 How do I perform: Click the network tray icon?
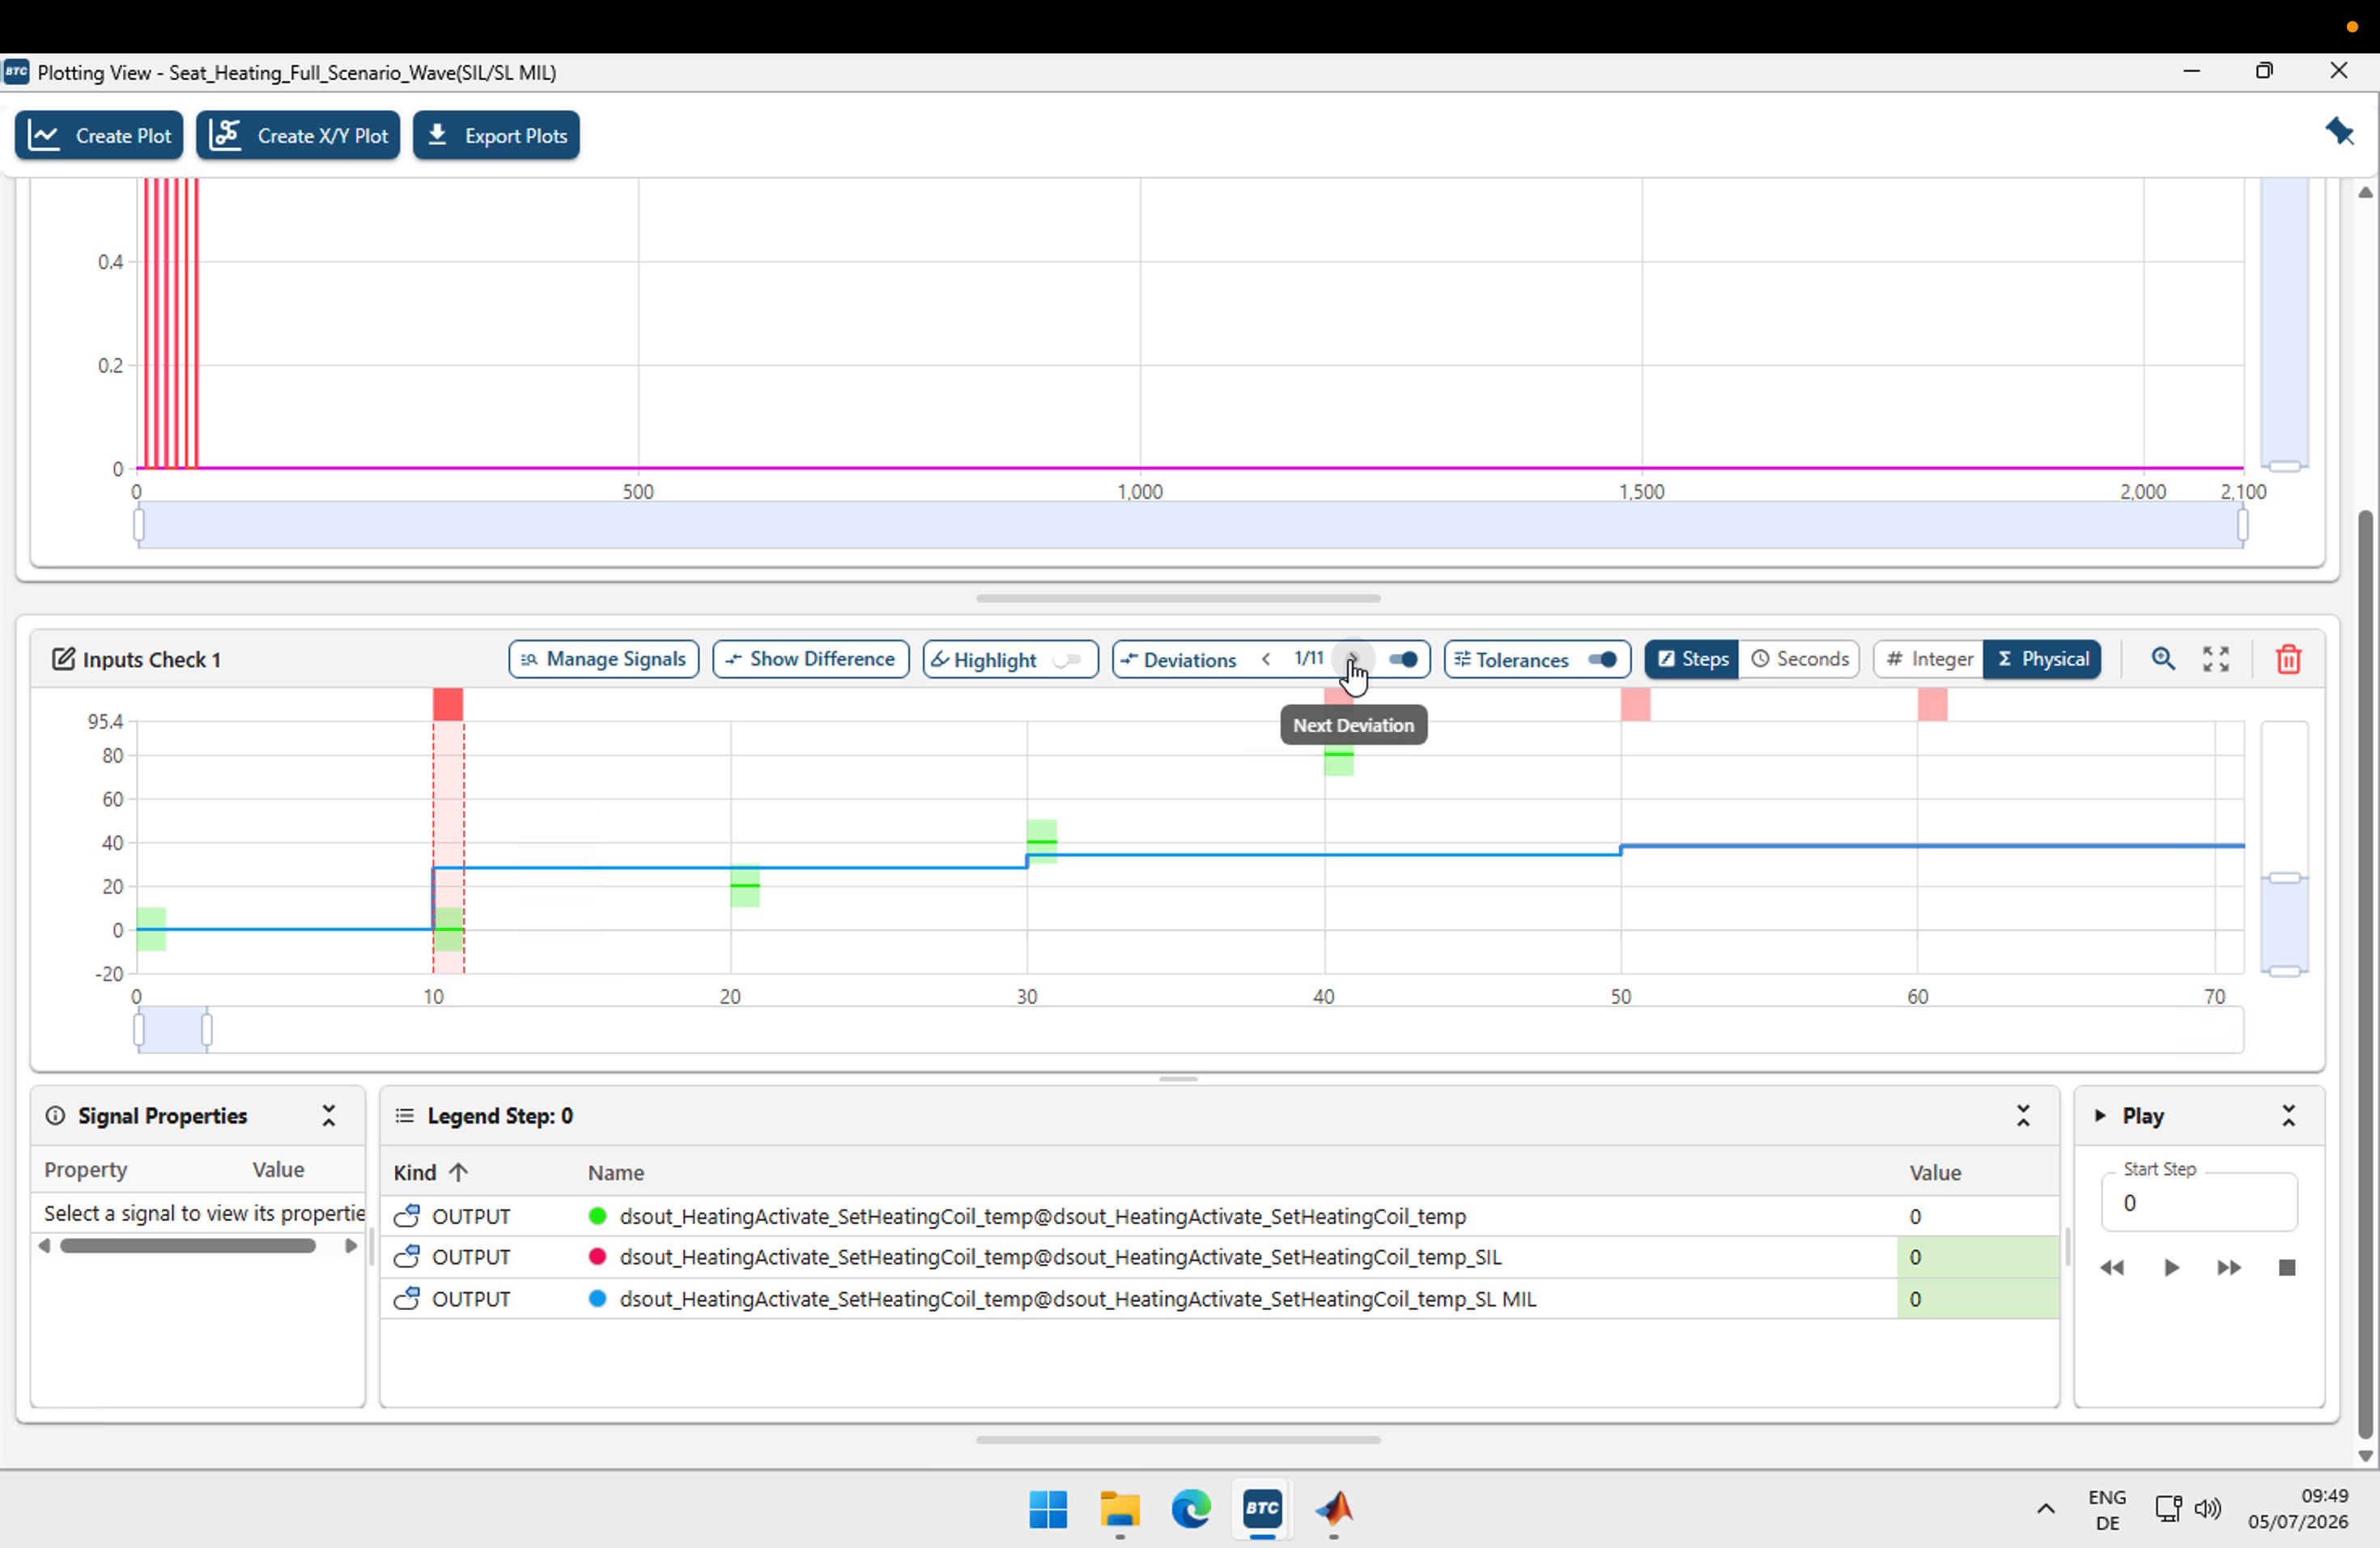pyautogui.click(x=2168, y=1509)
